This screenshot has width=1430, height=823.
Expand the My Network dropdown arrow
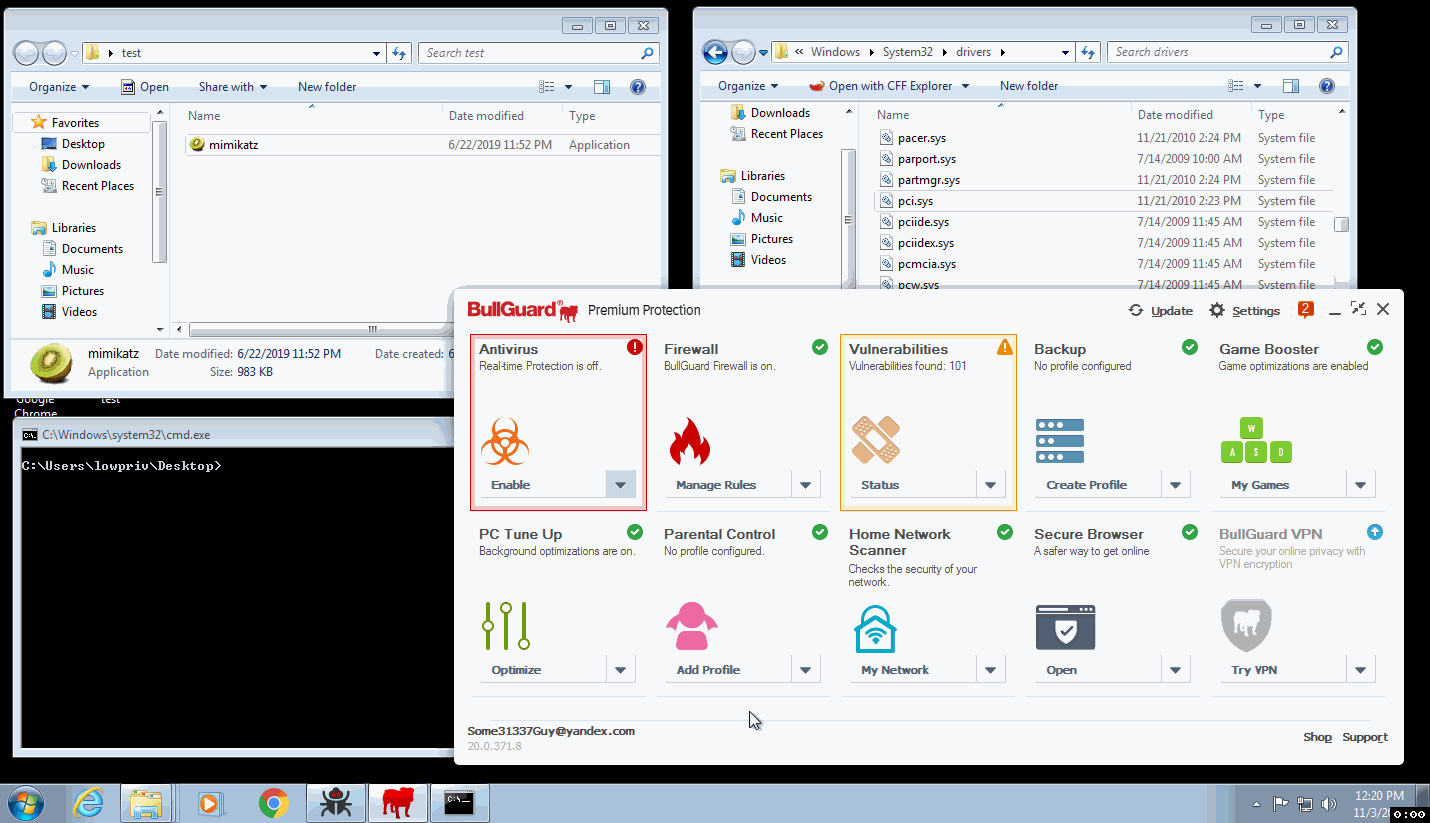(x=990, y=670)
